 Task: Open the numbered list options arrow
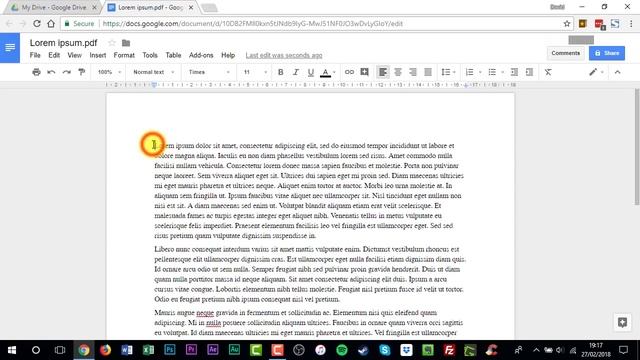pyautogui.click(x=480, y=72)
